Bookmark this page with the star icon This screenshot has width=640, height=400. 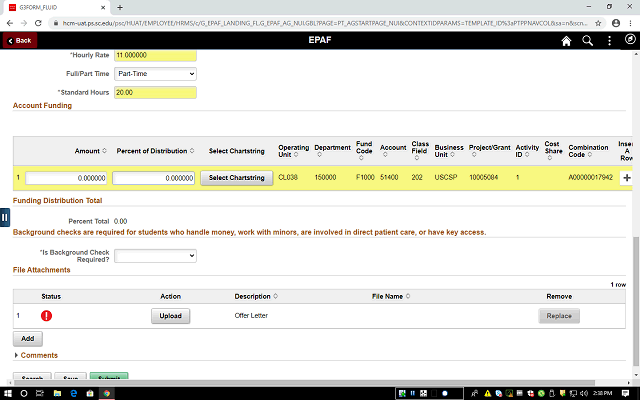598,23
